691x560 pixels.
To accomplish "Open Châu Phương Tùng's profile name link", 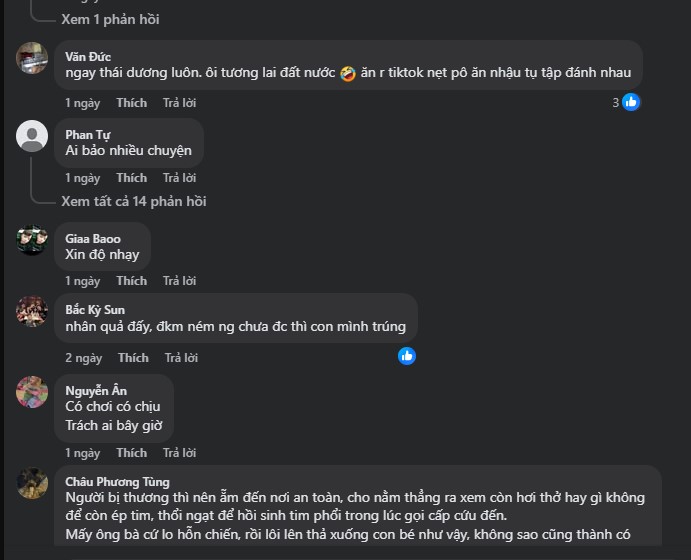I will (x=117, y=482).
